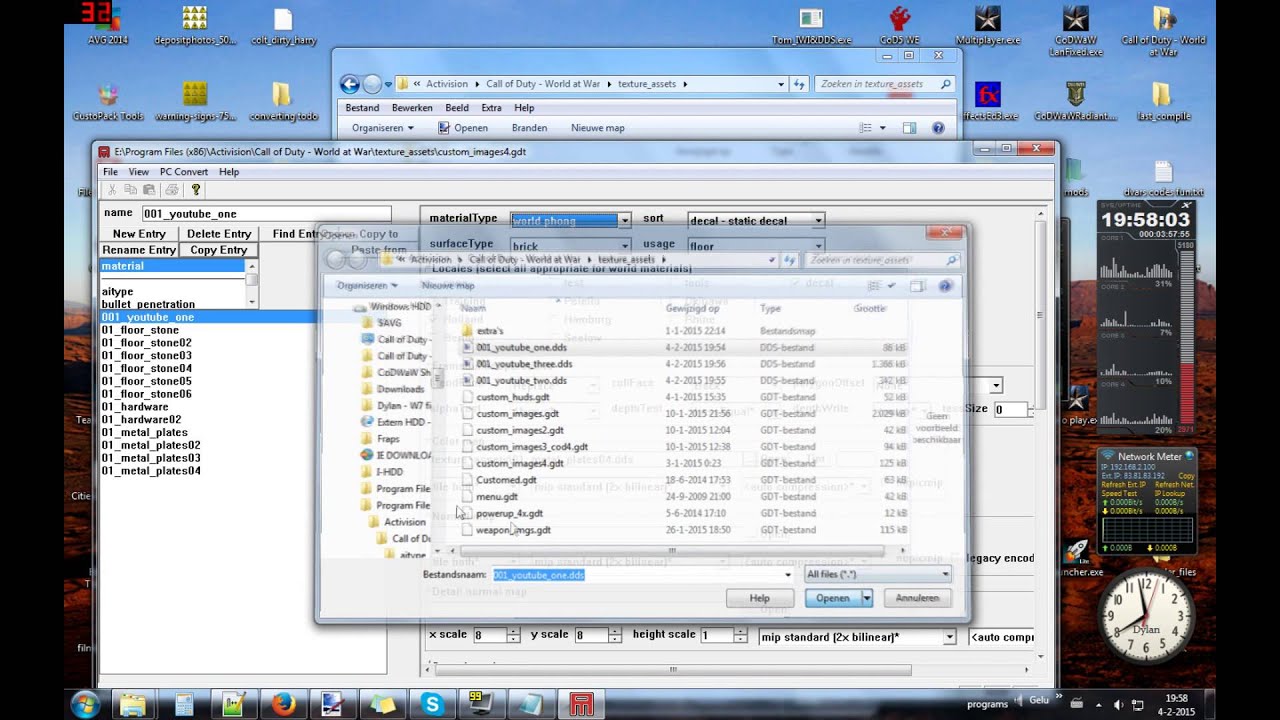Viewport: 1280px width, 720px height.
Task: Open Extra menu in Explorer window
Action: (x=491, y=108)
